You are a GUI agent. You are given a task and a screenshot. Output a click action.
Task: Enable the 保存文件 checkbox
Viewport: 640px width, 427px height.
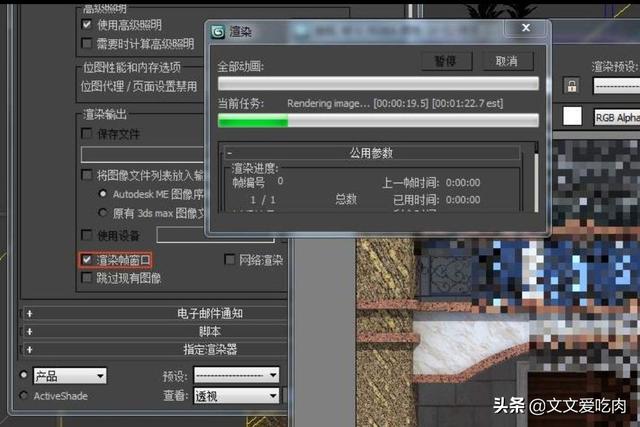pyautogui.click(x=87, y=133)
